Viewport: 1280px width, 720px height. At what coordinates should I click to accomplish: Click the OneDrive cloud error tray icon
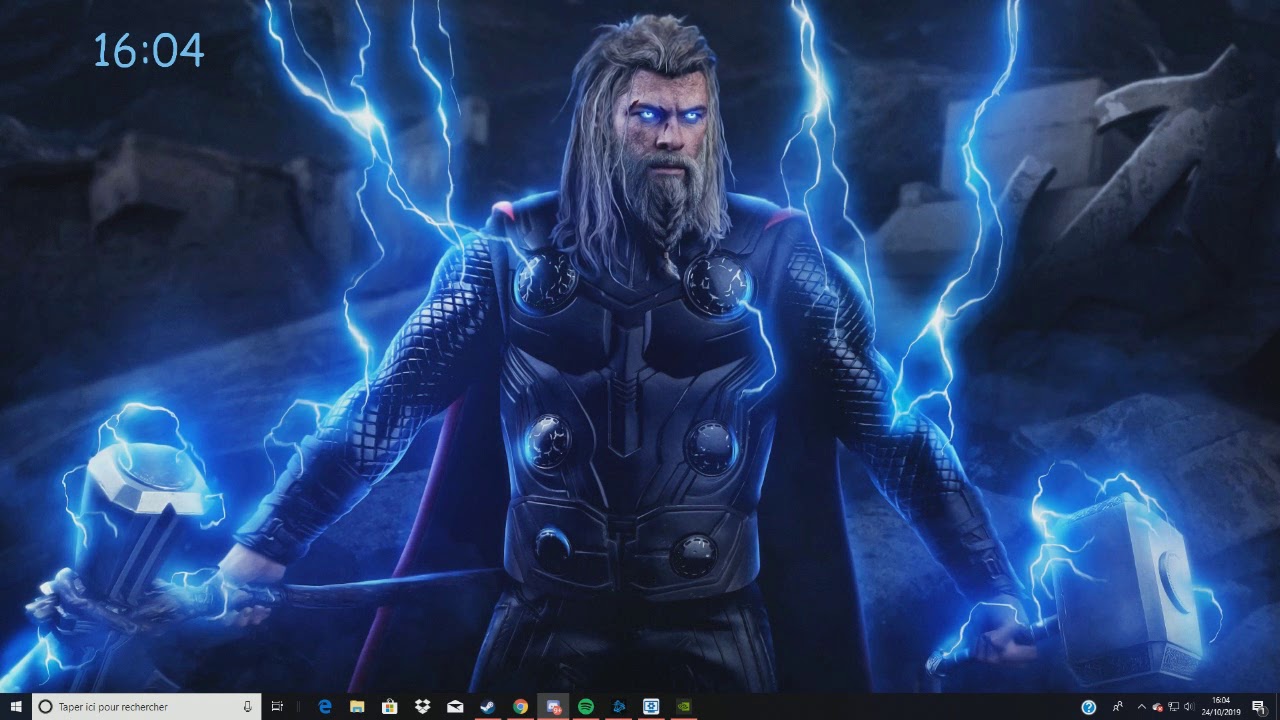(1158, 707)
